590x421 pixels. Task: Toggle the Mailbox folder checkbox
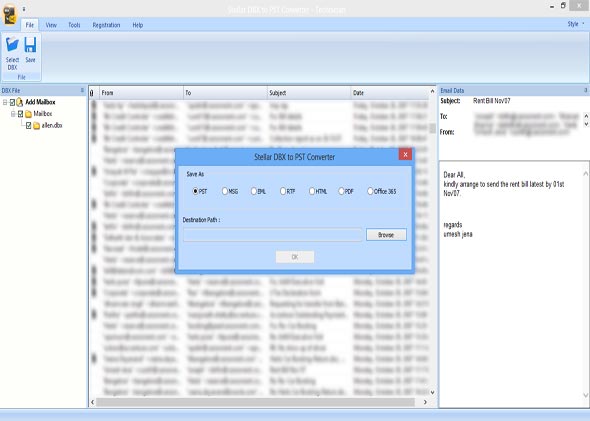click(x=20, y=113)
